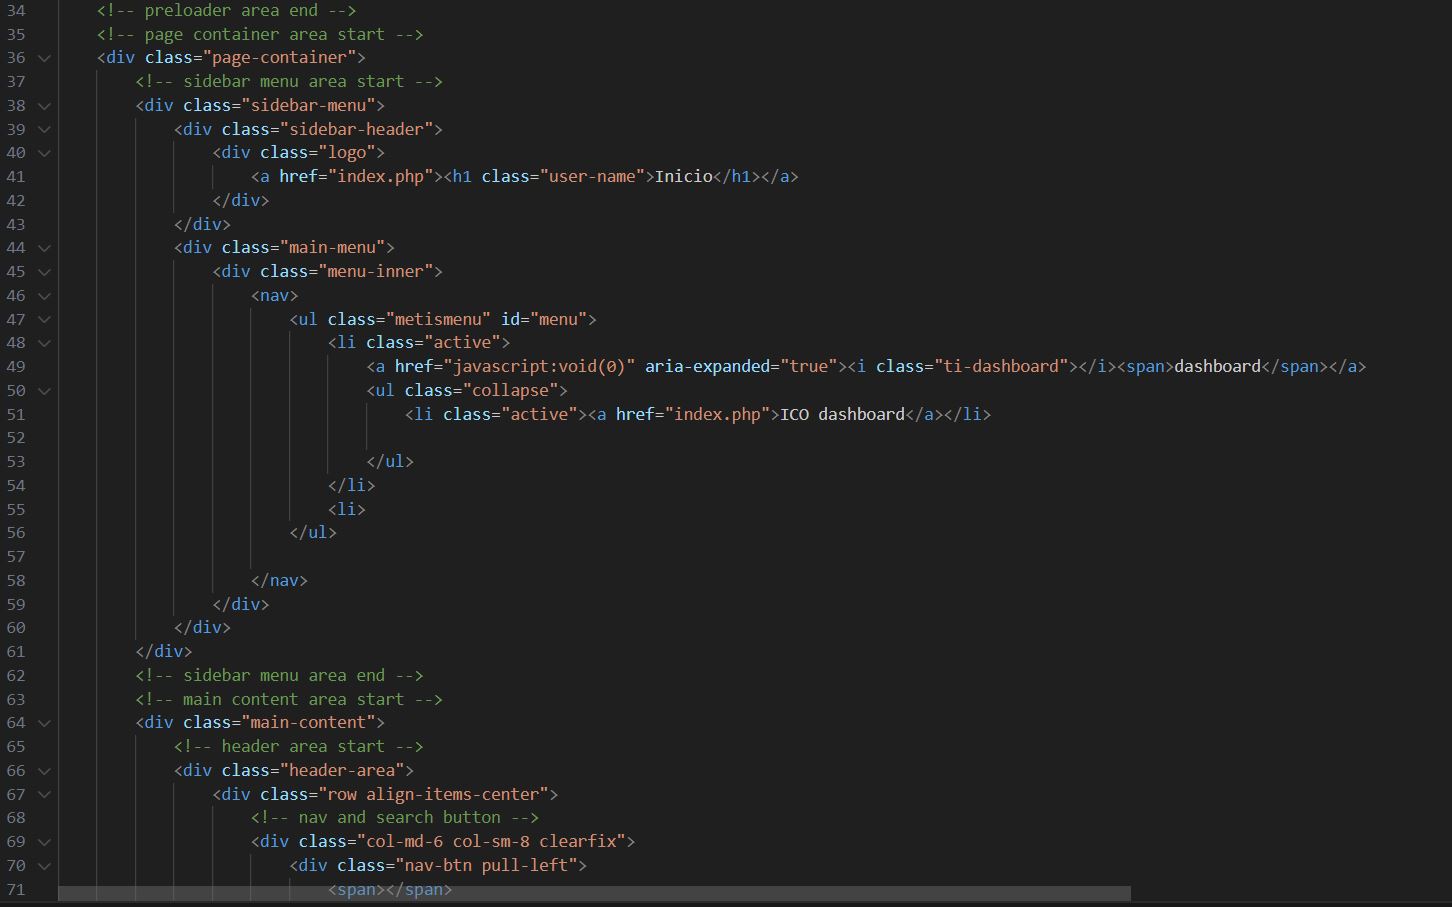Screen dimensions: 1452x907
Task: Click the closing nav tag
Action: [279, 580]
